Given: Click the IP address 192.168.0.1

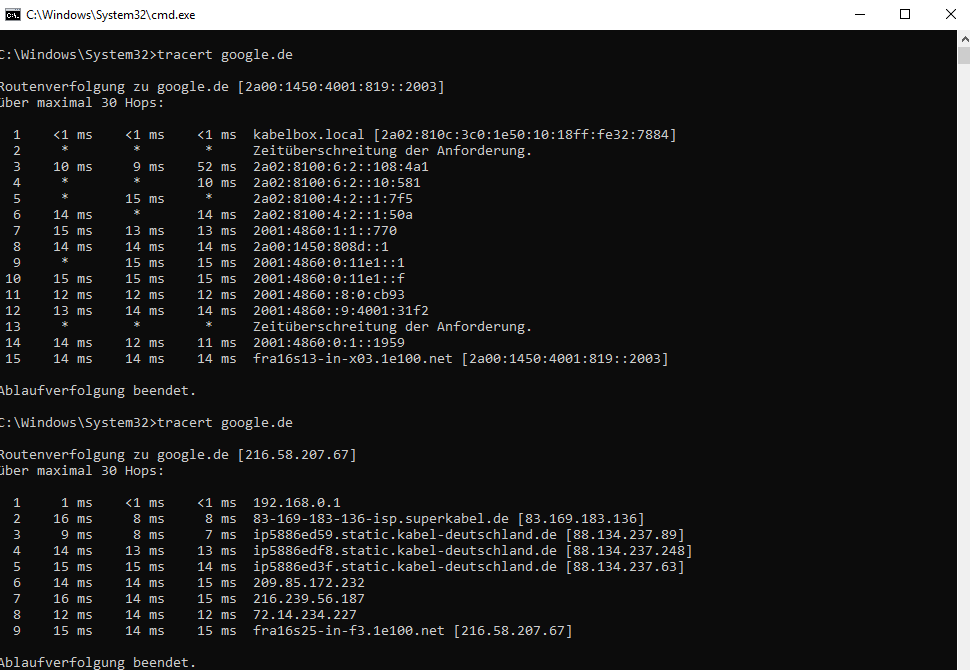Looking at the screenshot, I should click(x=296, y=503).
